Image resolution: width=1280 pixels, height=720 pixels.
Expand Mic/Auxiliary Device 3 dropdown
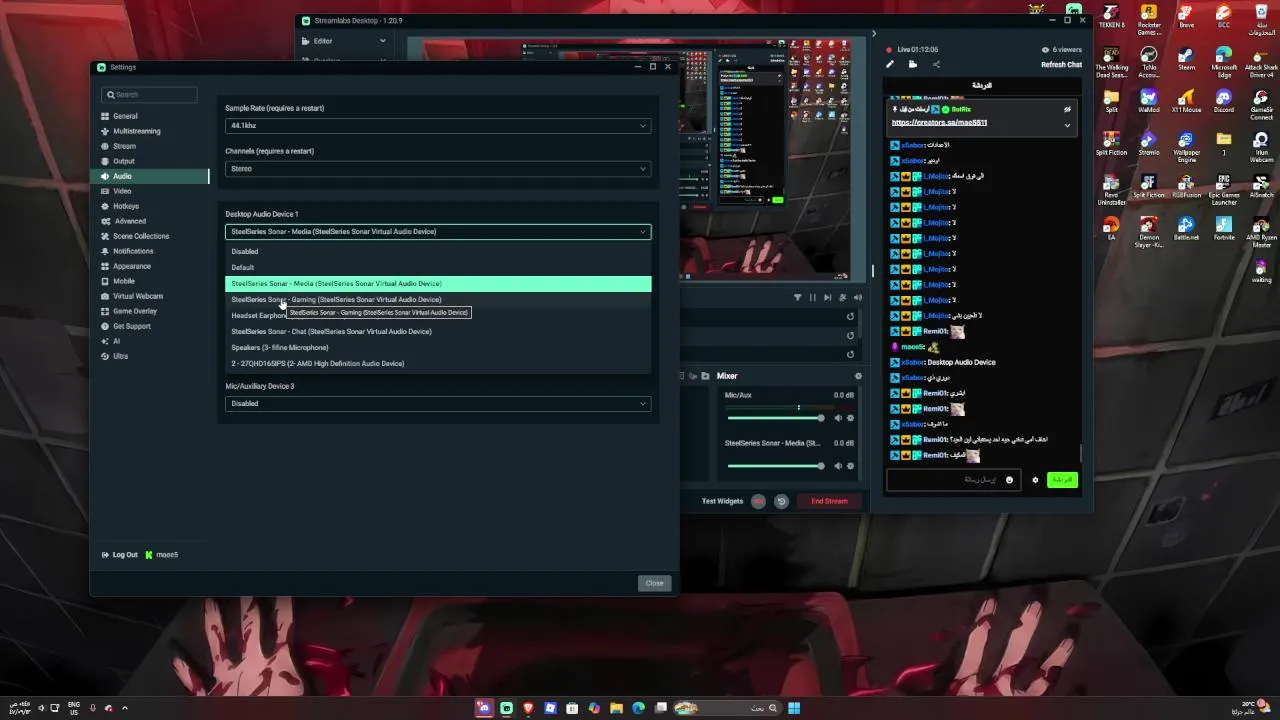pos(438,404)
